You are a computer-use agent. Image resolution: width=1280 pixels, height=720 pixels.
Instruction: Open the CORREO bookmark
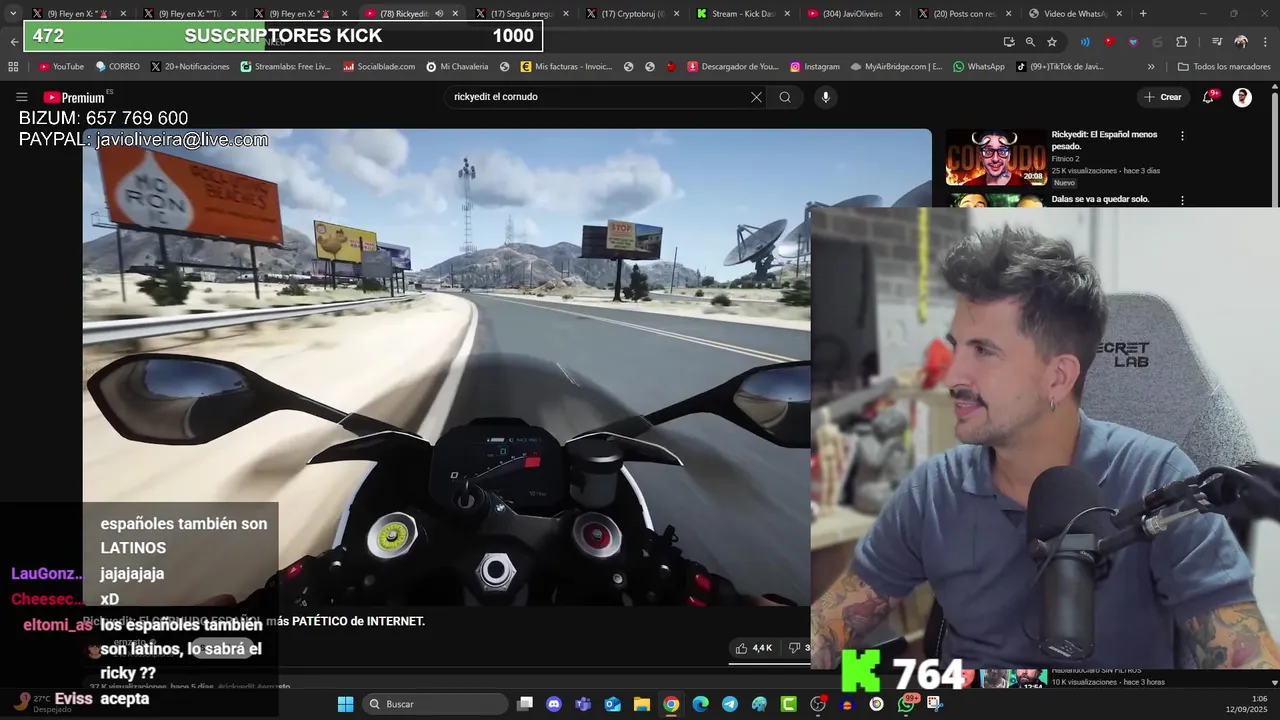tap(117, 66)
